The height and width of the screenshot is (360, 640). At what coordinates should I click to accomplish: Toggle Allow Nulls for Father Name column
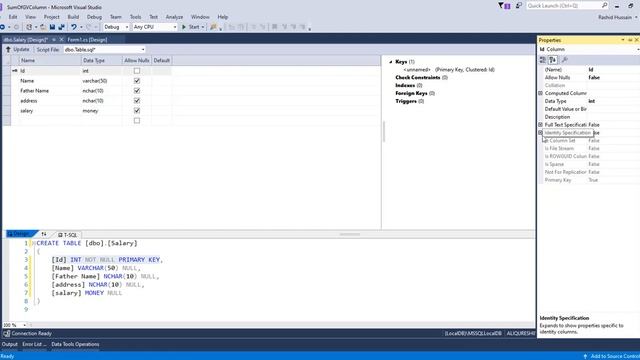tap(137, 91)
